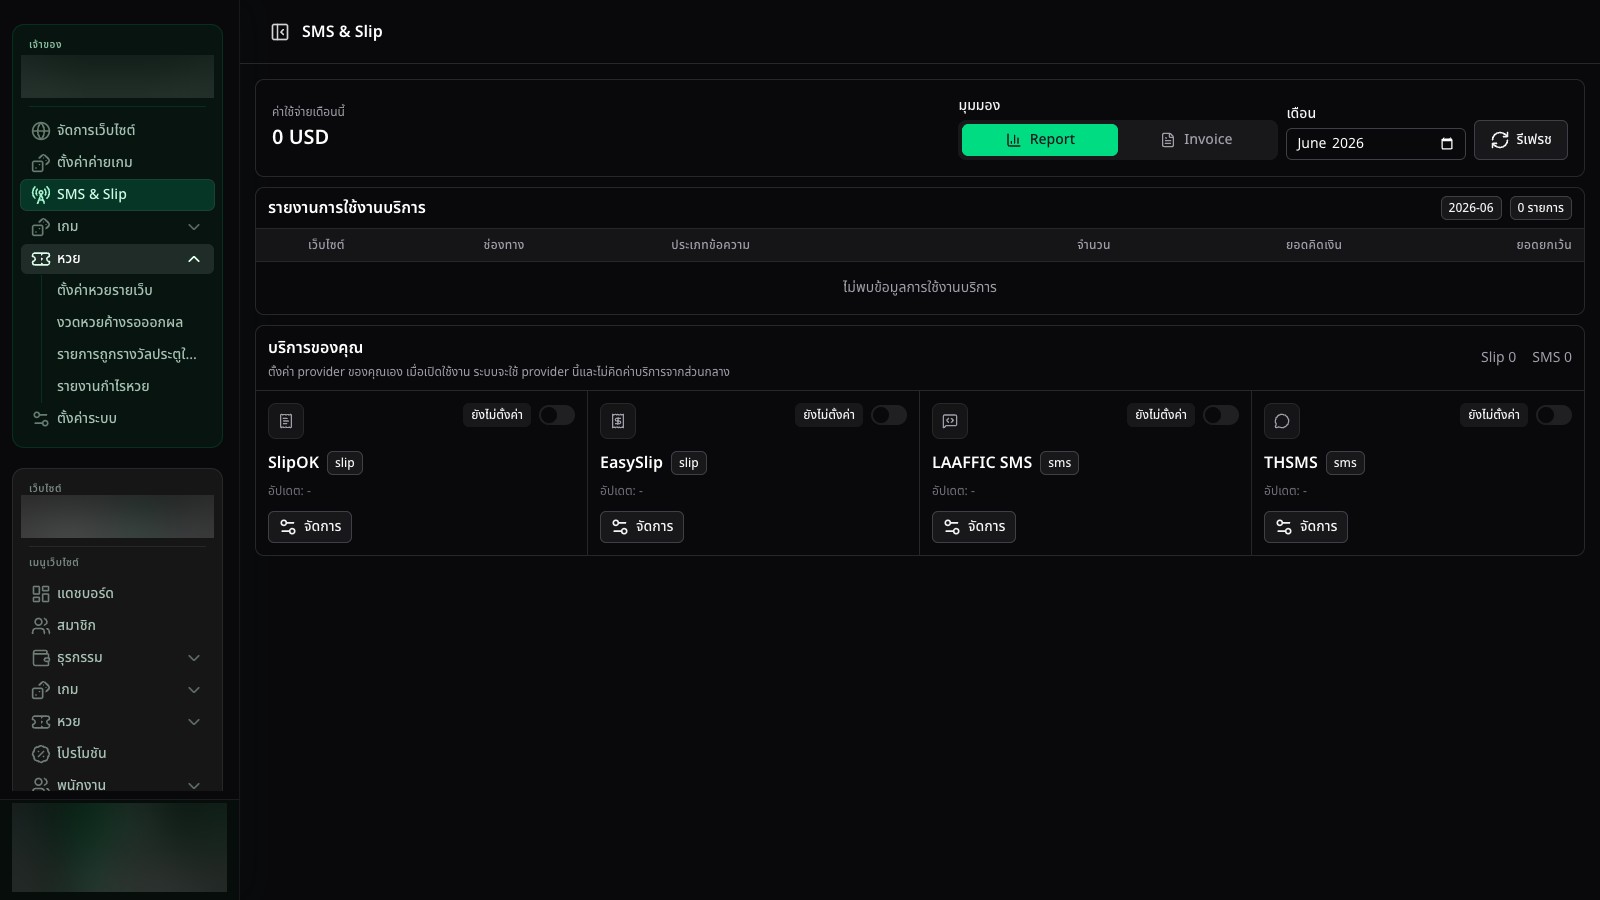The image size is (1600, 900).
Task: Click the รีเฟรช refresh button
Action: (1521, 140)
